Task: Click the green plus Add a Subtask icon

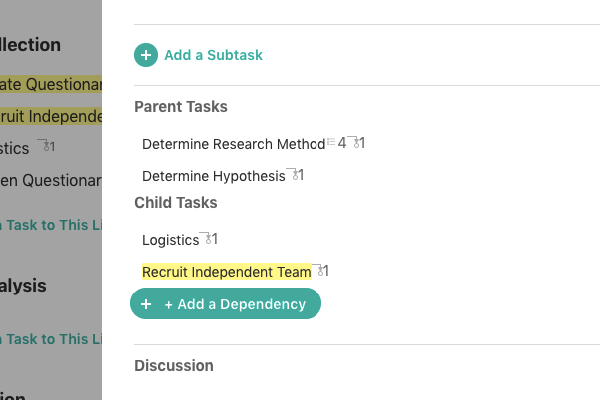Action: [x=146, y=55]
